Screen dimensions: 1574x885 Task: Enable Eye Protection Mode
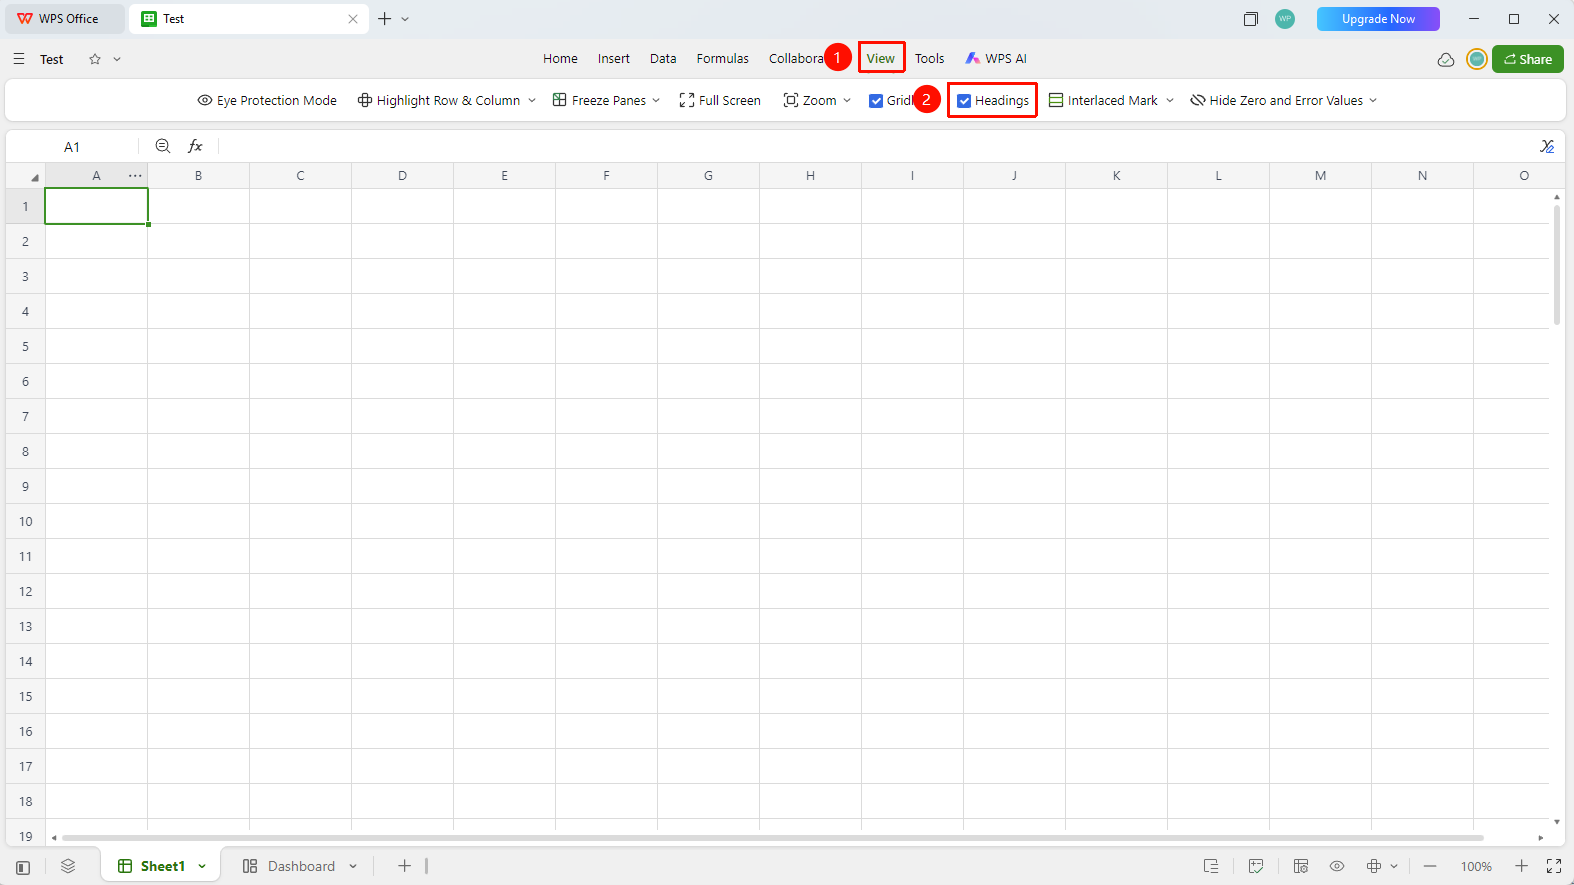(267, 101)
